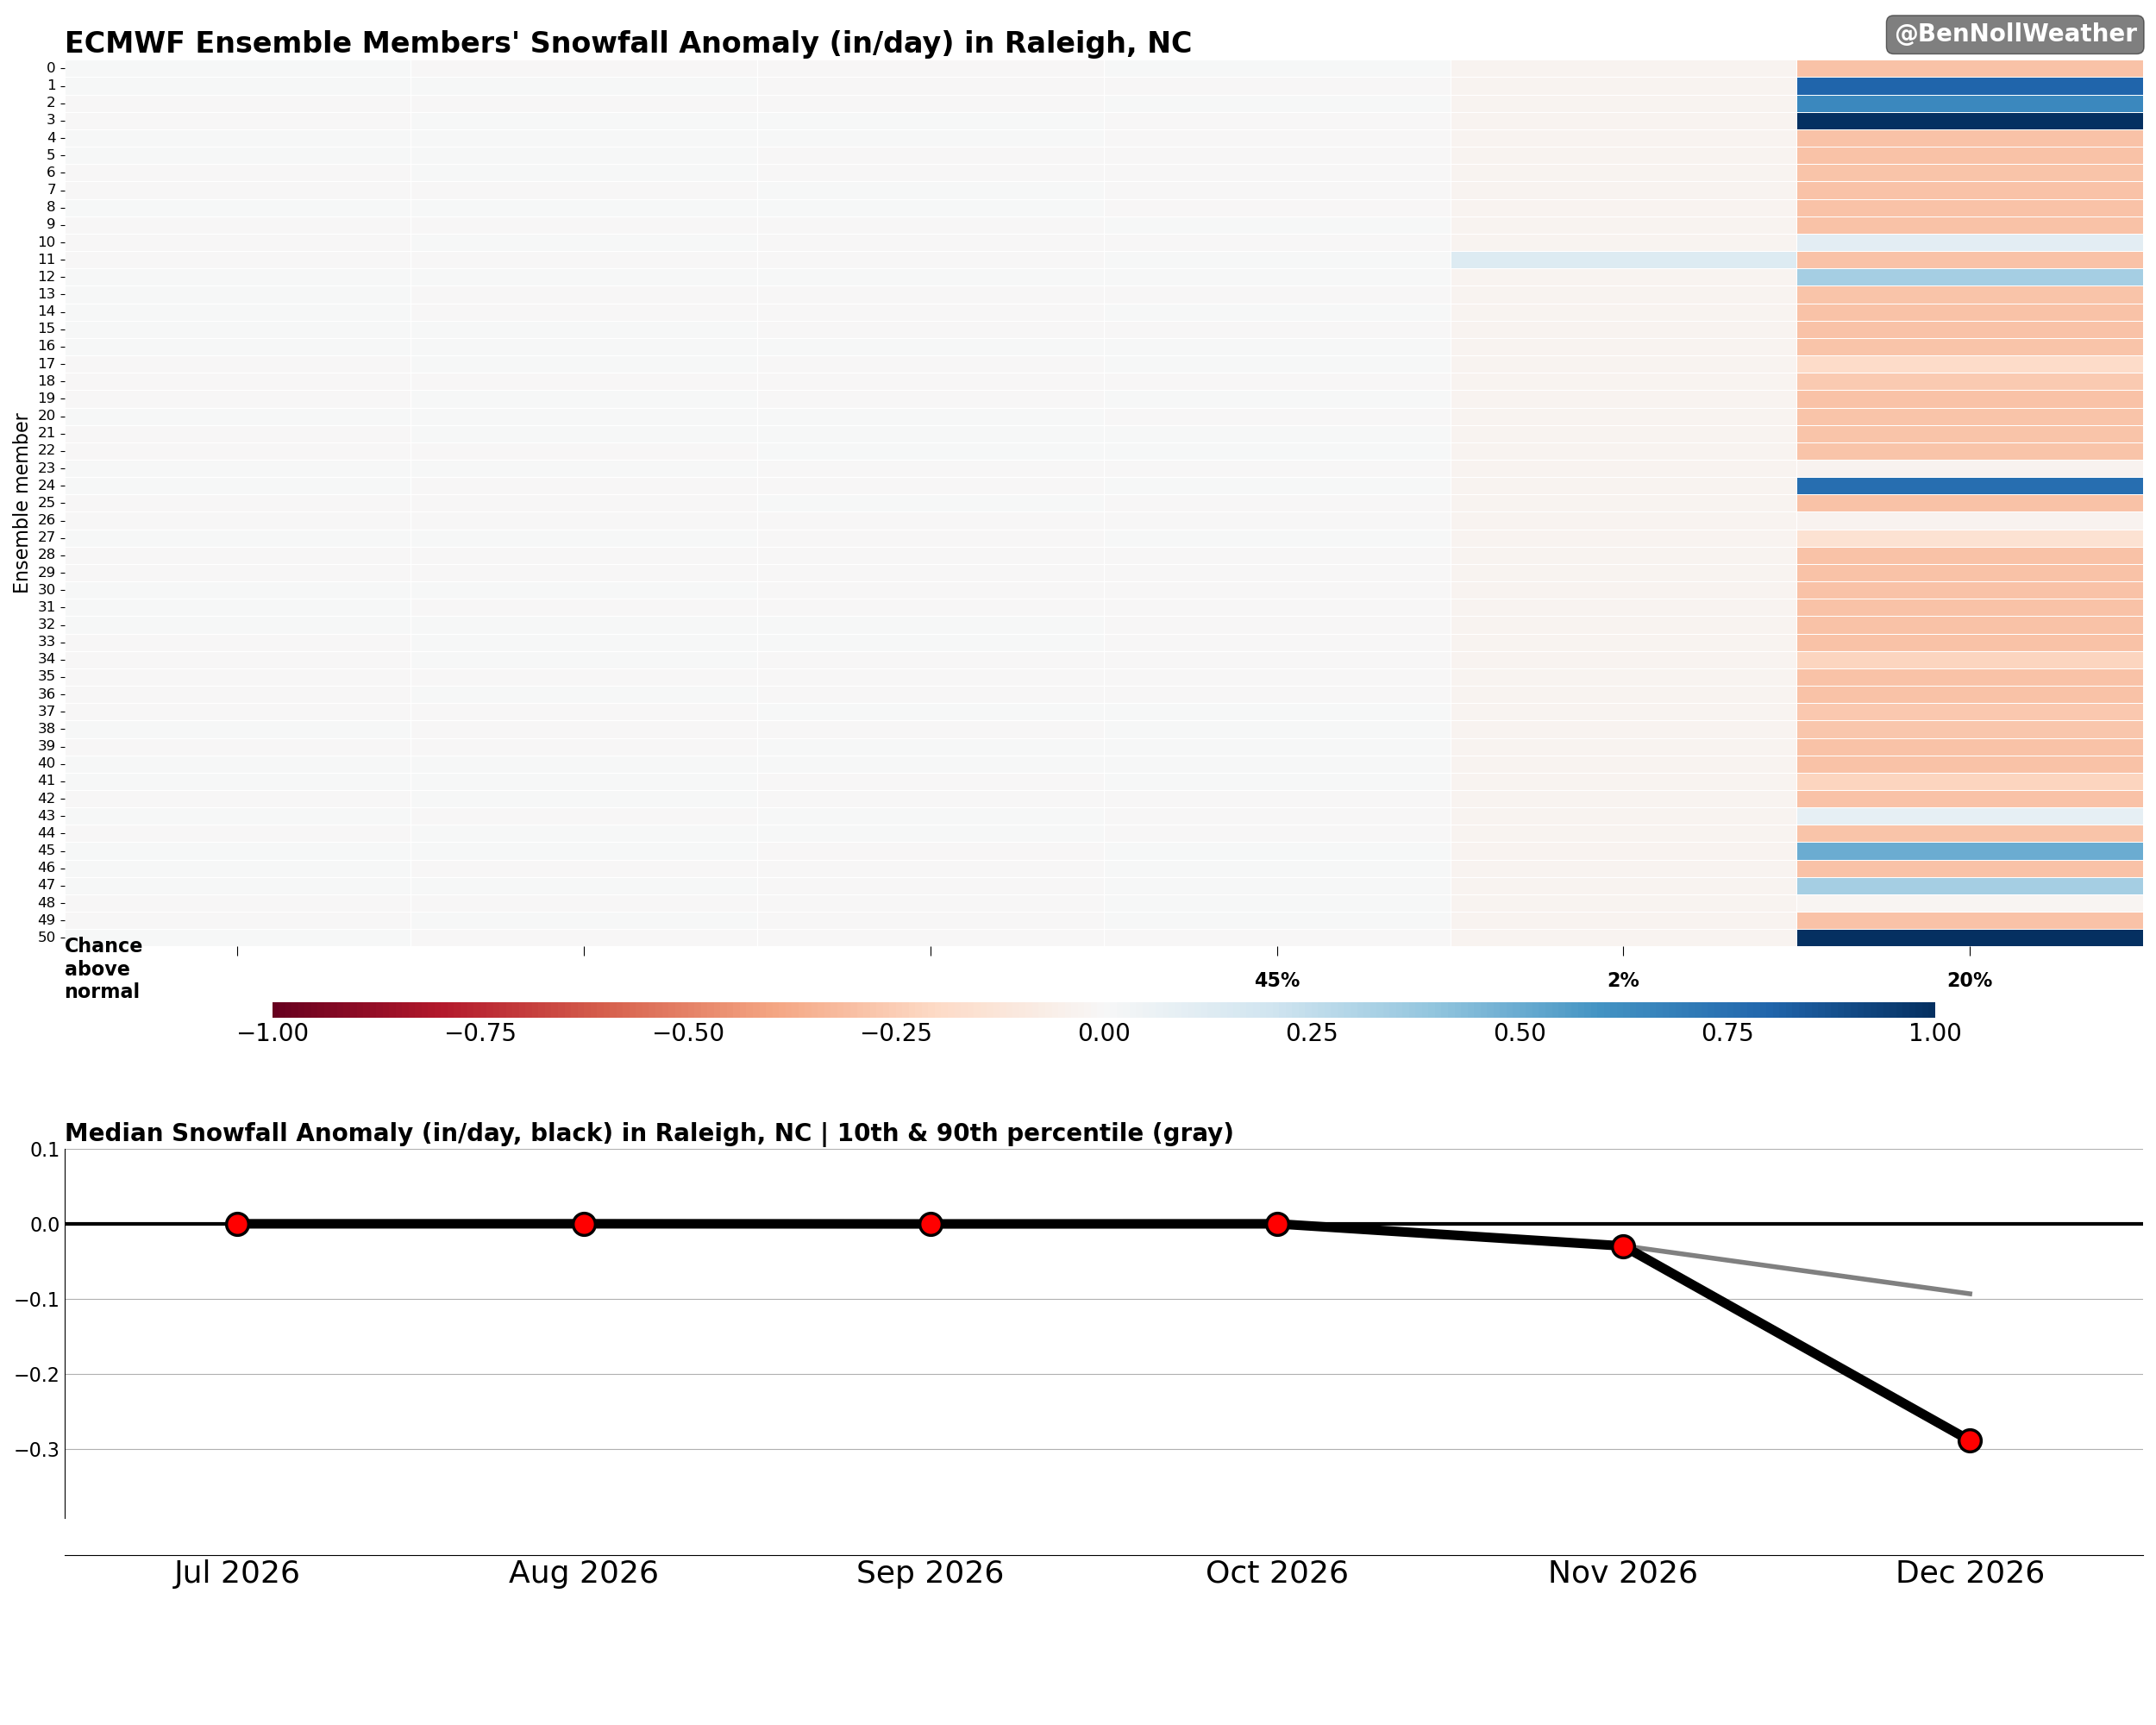The height and width of the screenshot is (1725, 2156).
Task: Click the −0.3 tick on the median chart
Action: point(37,1450)
